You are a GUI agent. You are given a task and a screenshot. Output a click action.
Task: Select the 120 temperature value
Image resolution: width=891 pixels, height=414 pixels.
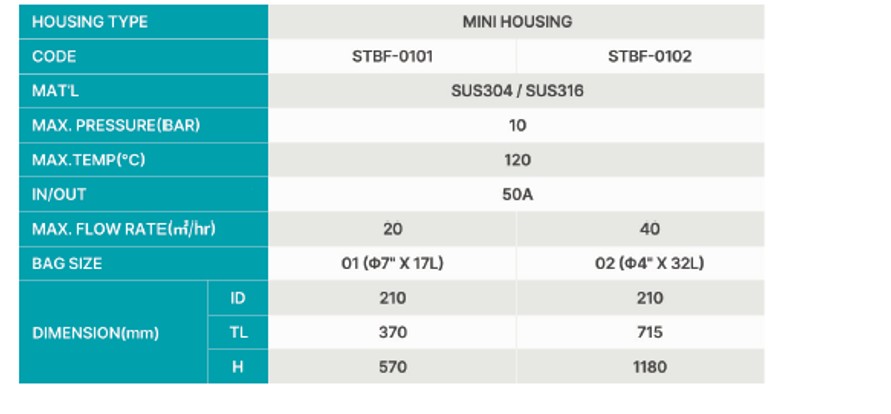[x=517, y=160]
